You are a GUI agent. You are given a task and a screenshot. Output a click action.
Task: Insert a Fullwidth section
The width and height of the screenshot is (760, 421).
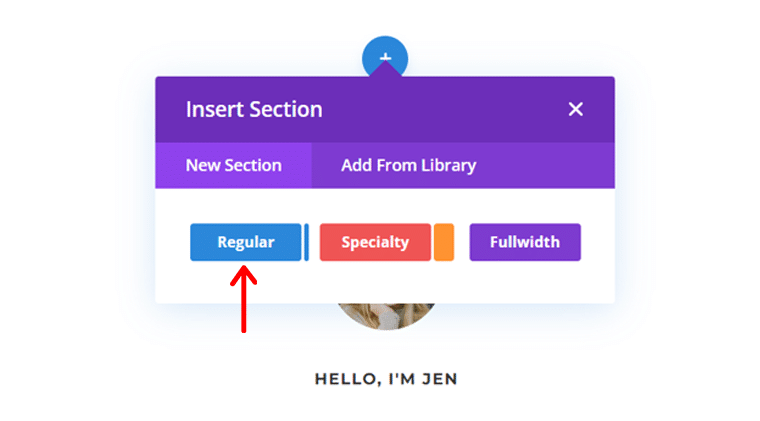coord(525,242)
